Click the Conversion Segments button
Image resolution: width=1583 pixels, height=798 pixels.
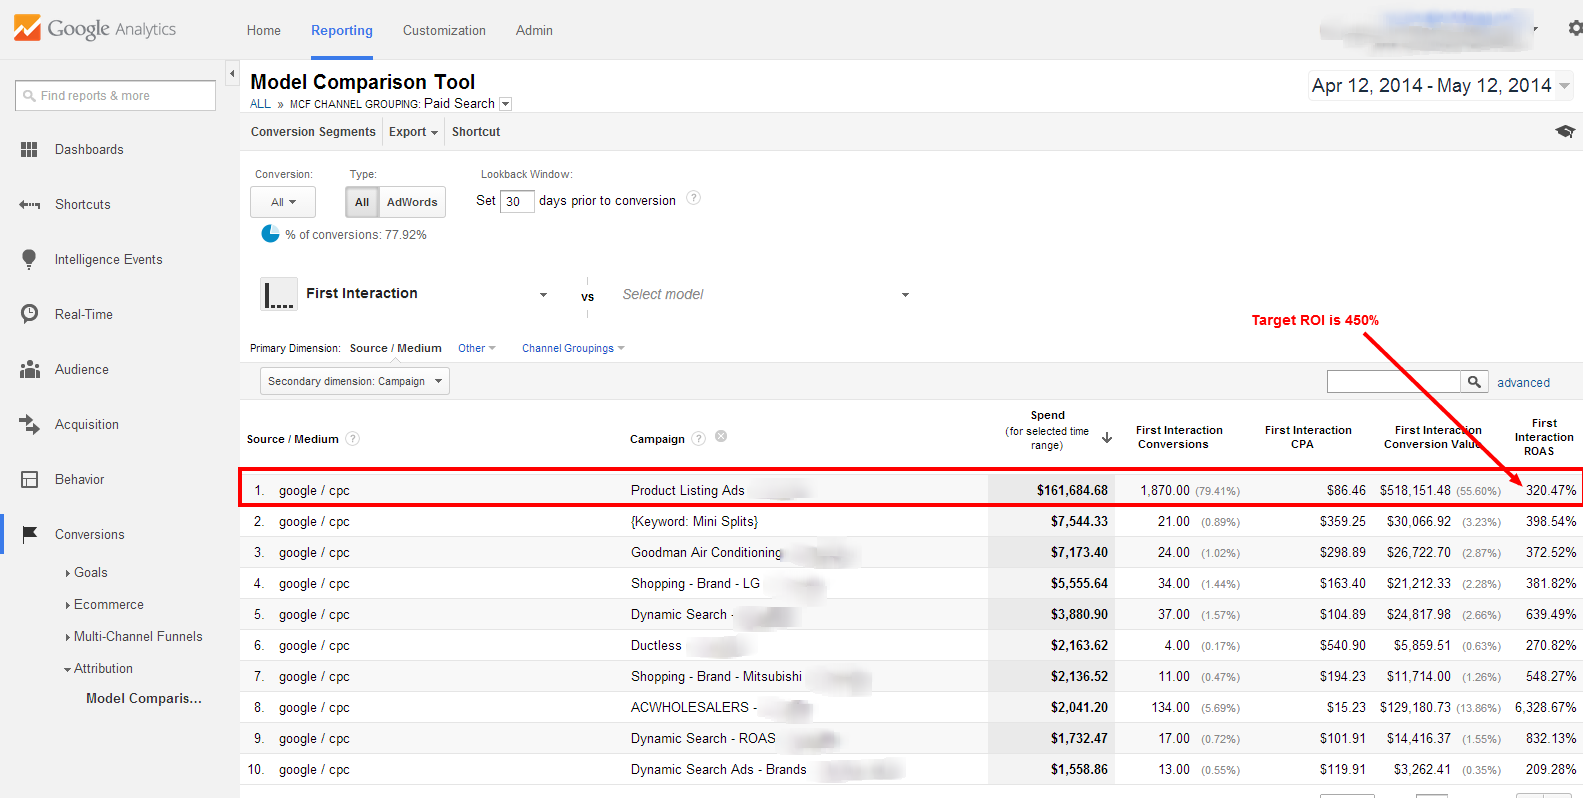tap(313, 132)
